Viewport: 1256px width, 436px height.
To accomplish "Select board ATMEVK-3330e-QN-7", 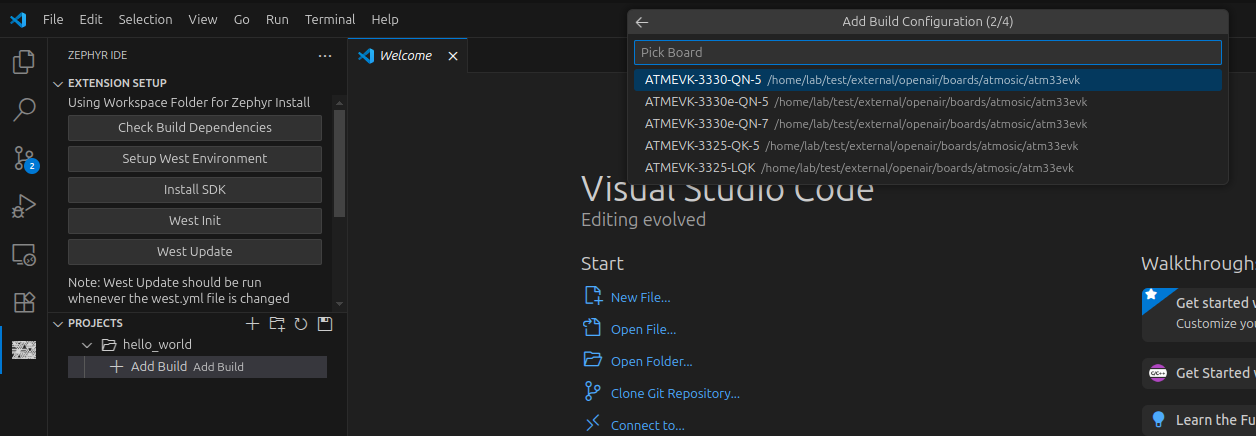I will tap(928, 124).
